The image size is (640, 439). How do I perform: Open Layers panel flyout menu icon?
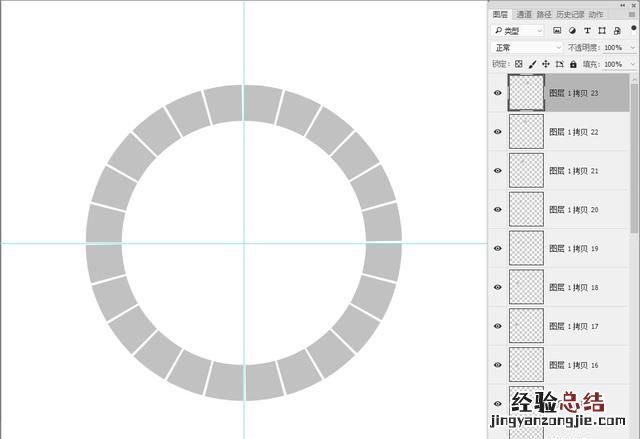click(632, 14)
